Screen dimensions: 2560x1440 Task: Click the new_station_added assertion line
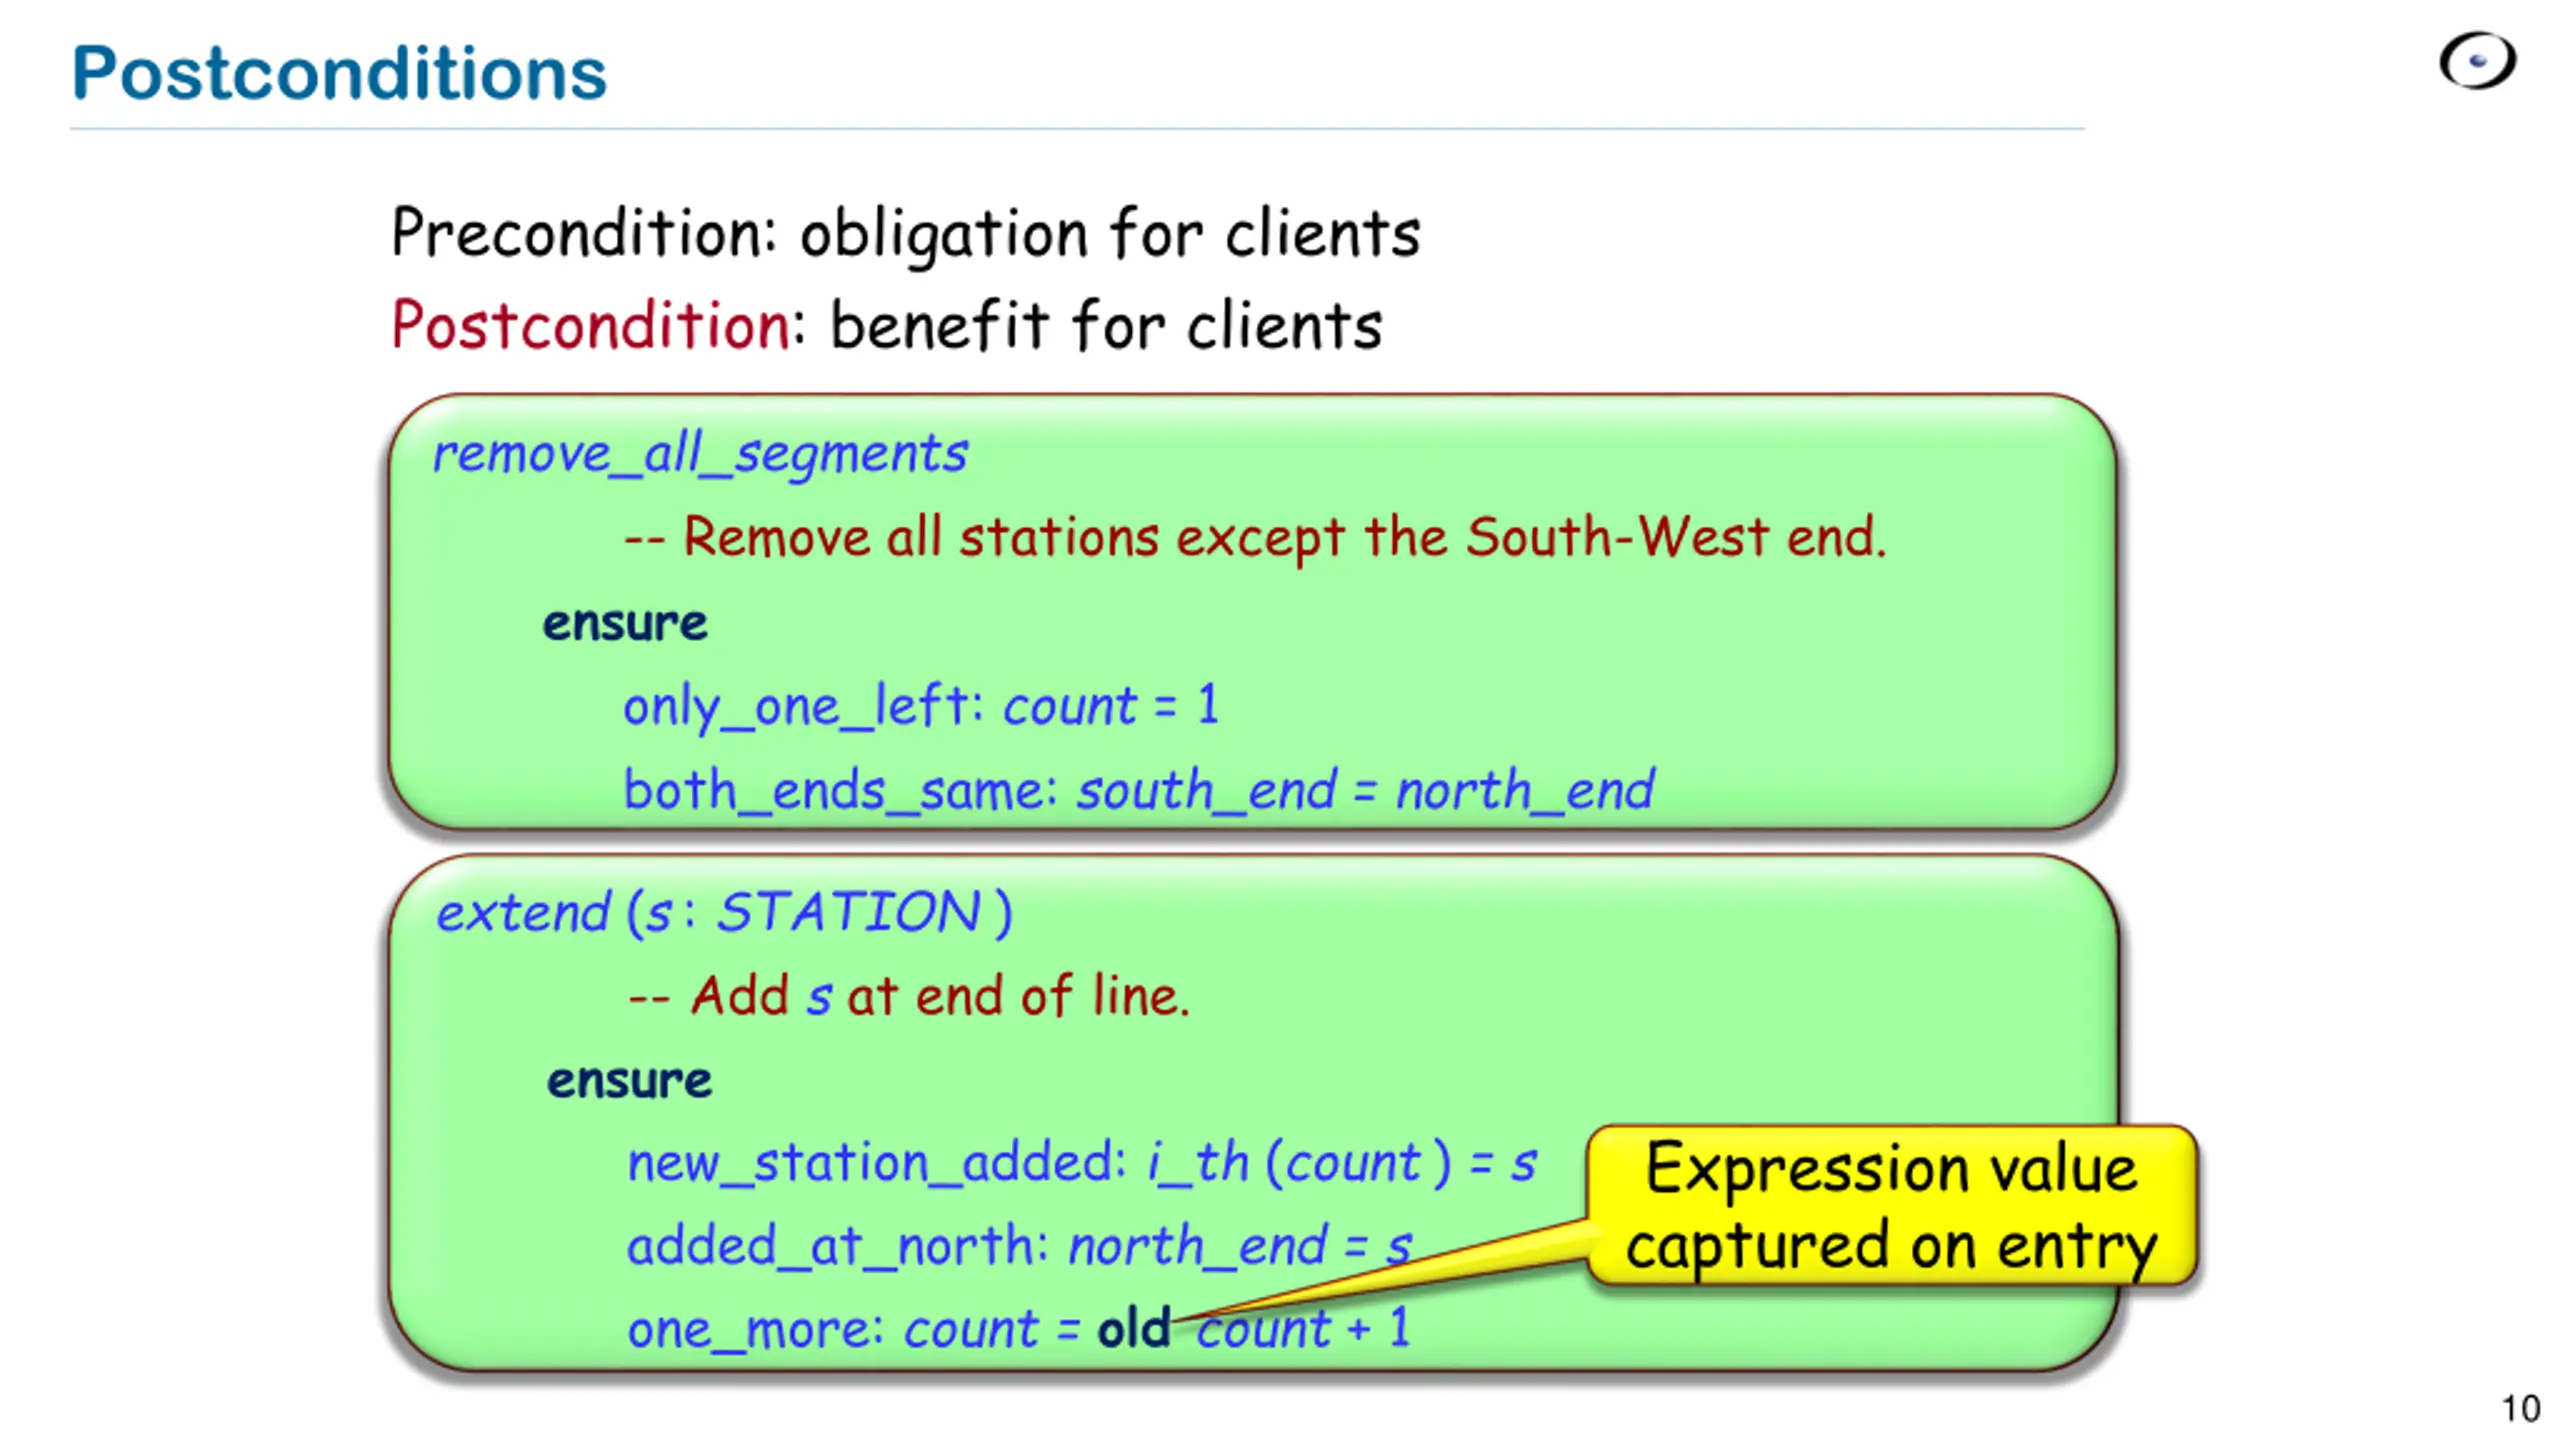click(1080, 1163)
